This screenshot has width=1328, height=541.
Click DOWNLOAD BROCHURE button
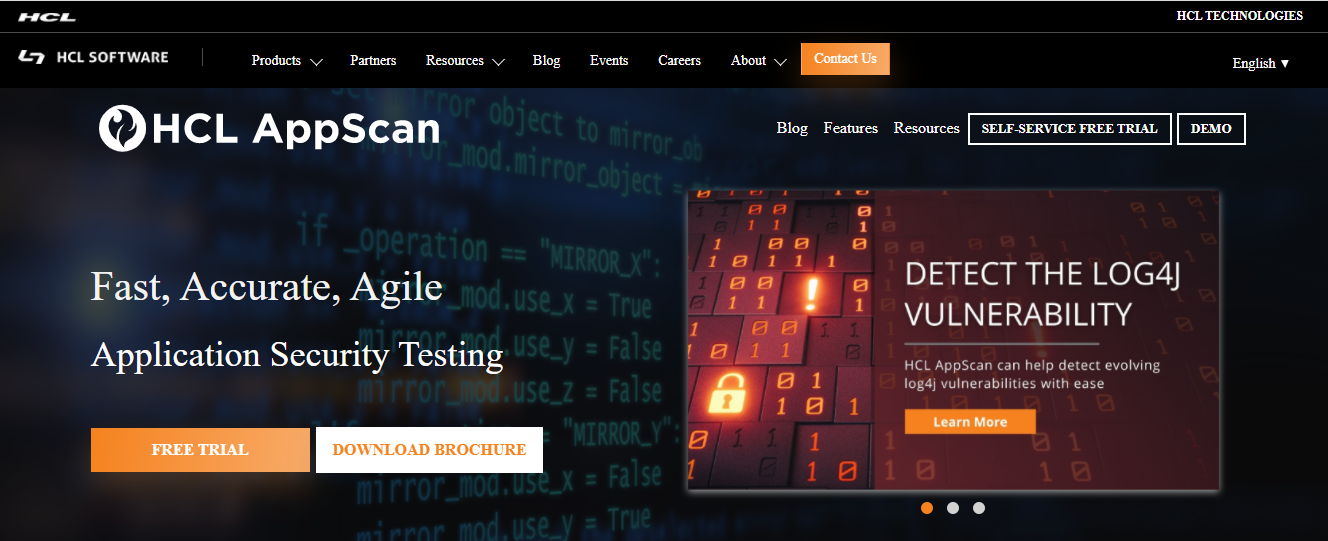click(429, 450)
